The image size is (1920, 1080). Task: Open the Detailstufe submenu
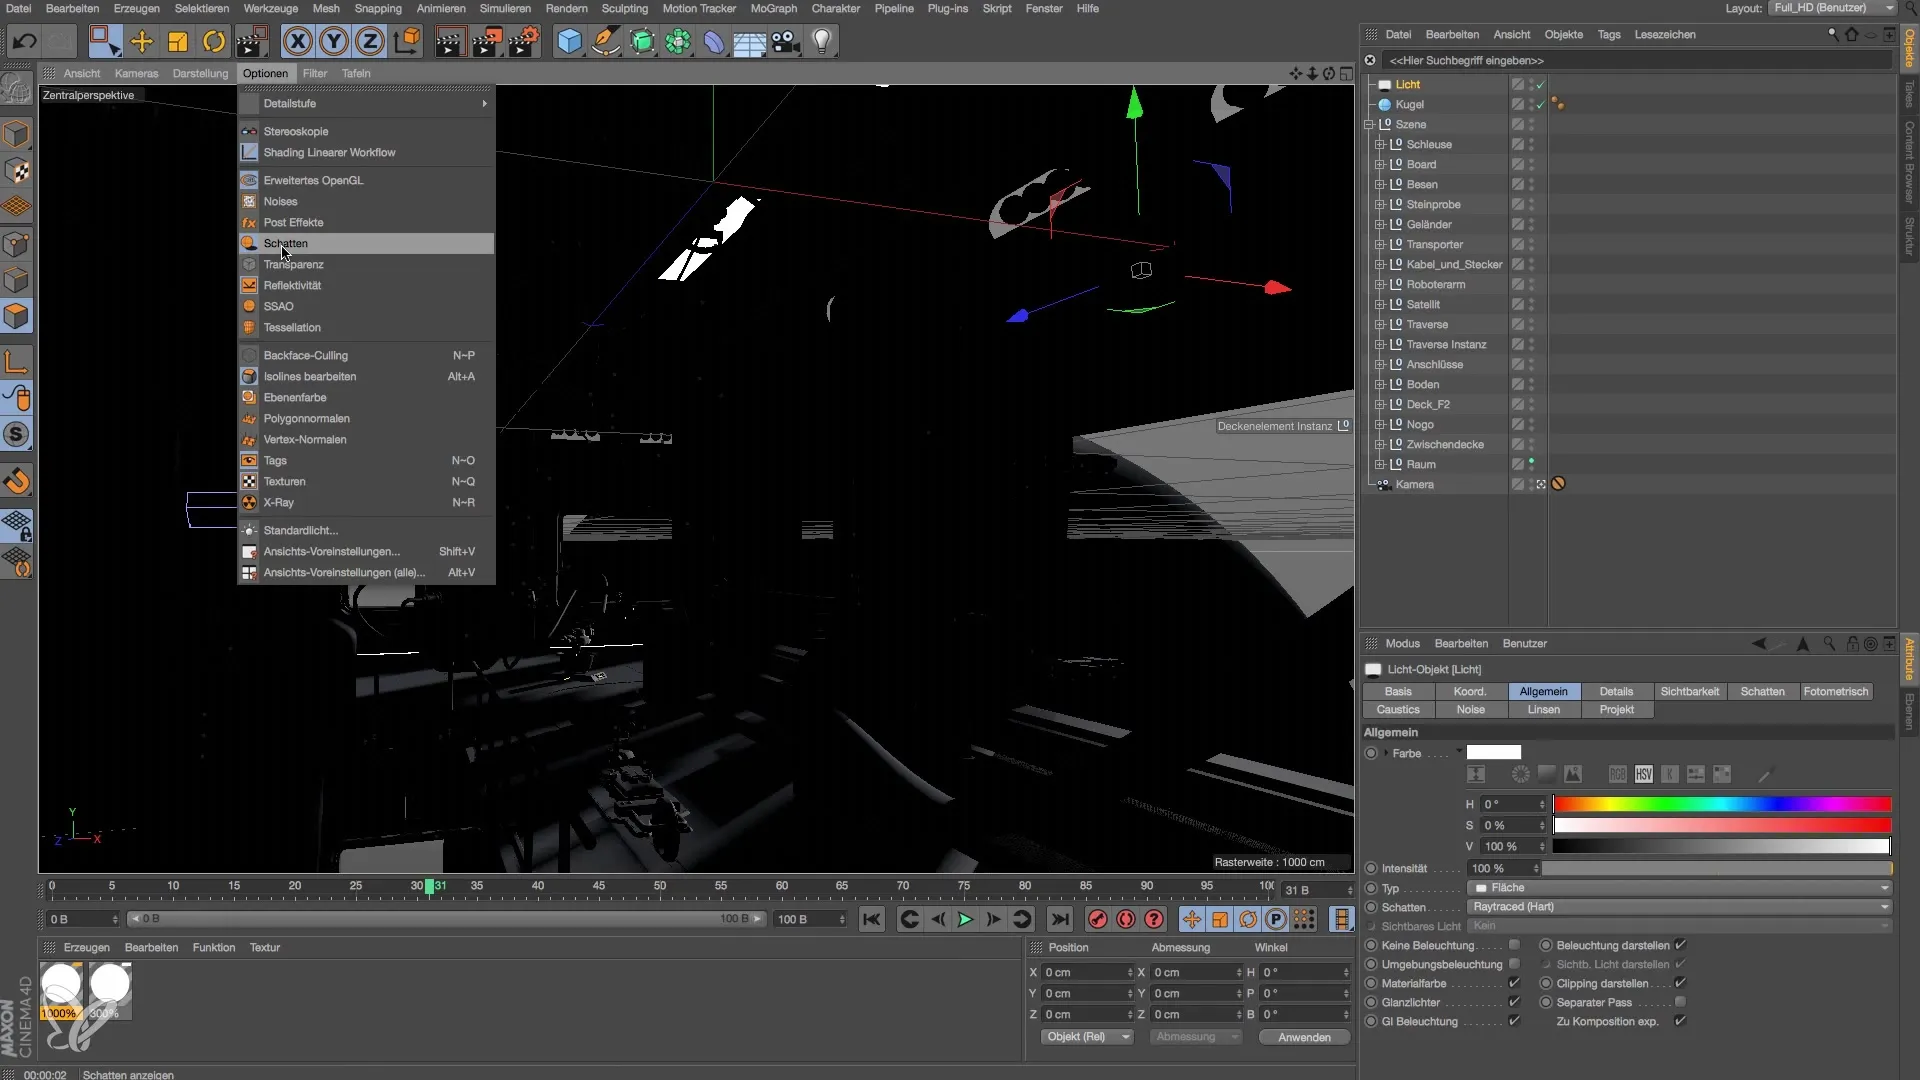pyautogui.click(x=366, y=104)
